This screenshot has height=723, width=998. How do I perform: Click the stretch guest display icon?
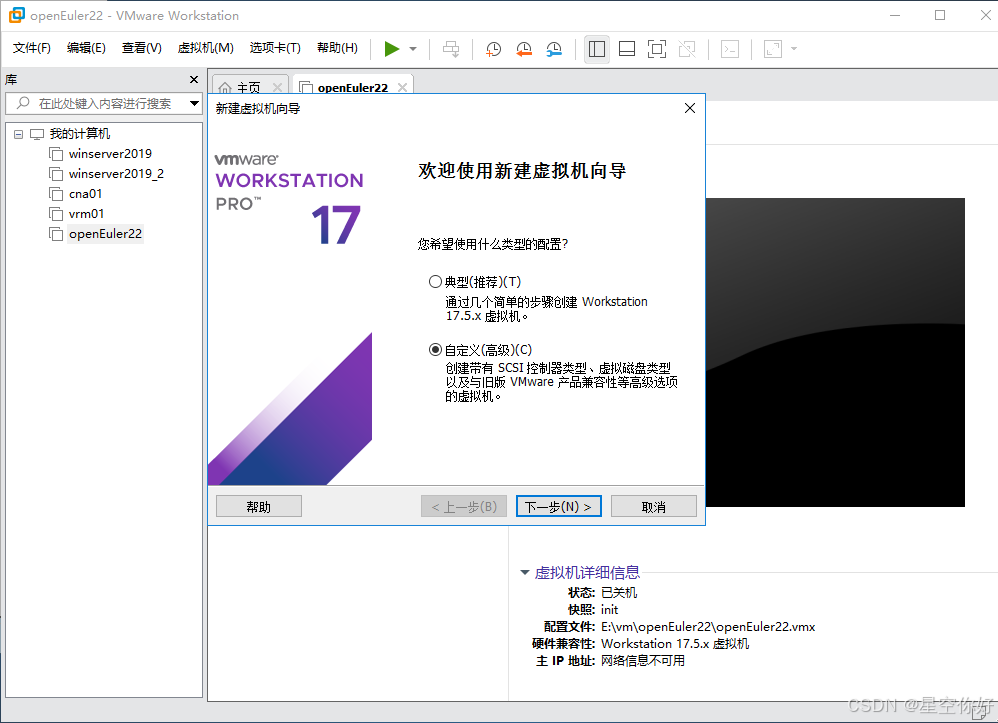[x=773, y=49]
